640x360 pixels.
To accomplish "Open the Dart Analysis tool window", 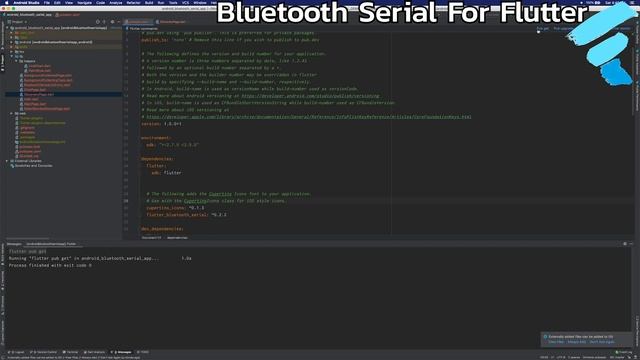I will [x=94, y=352].
